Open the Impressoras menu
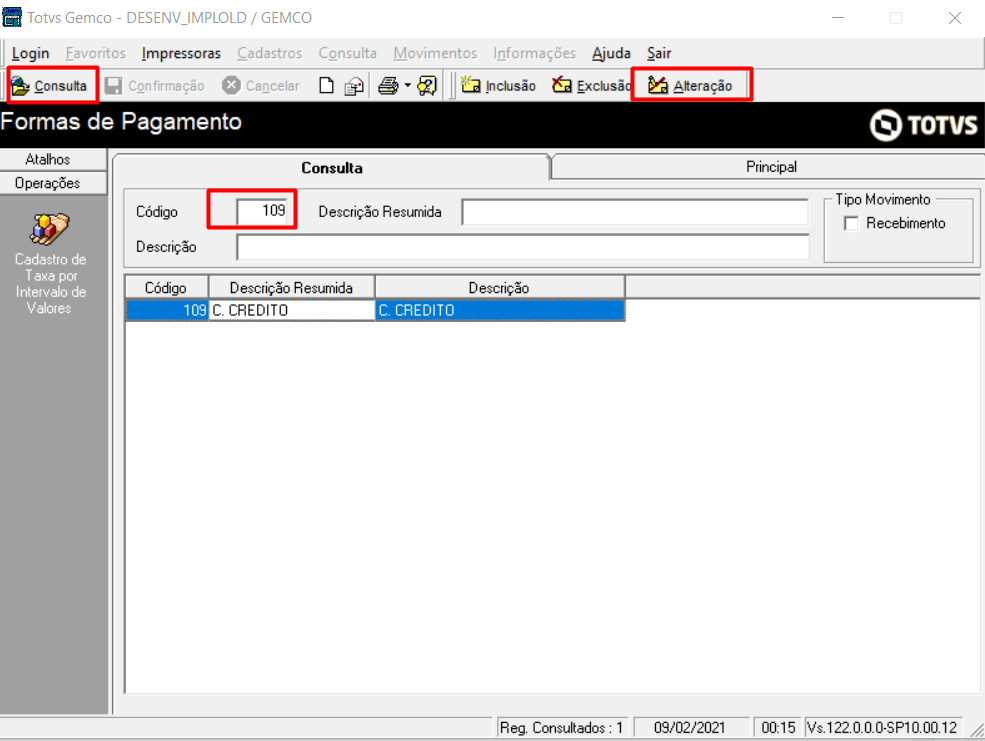The image size is (985, 741). [181, 53]
